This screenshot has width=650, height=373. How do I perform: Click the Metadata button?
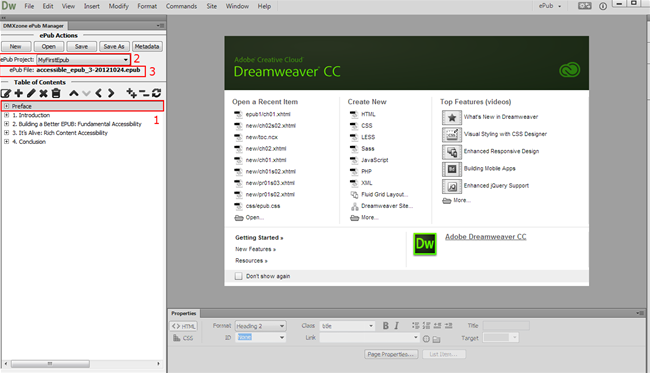(147, 46)
